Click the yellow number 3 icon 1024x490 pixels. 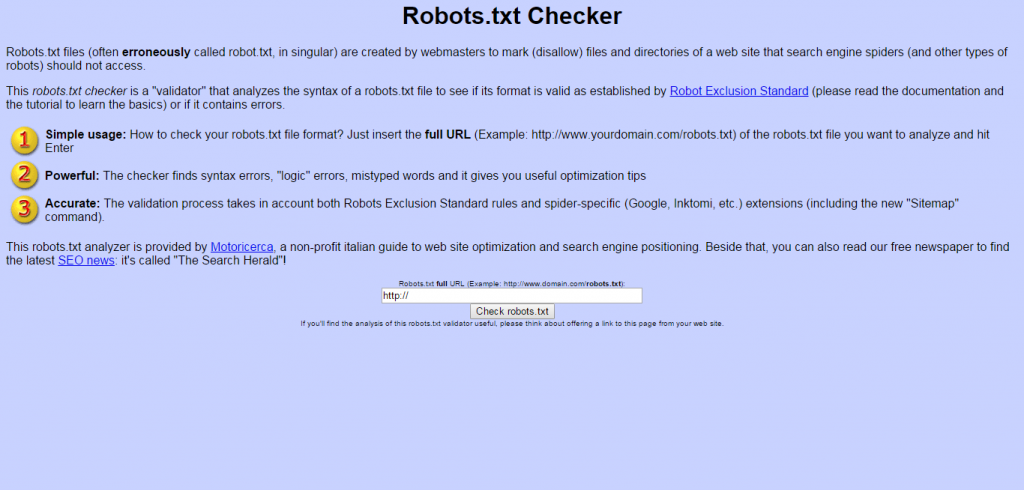point(25,209)
